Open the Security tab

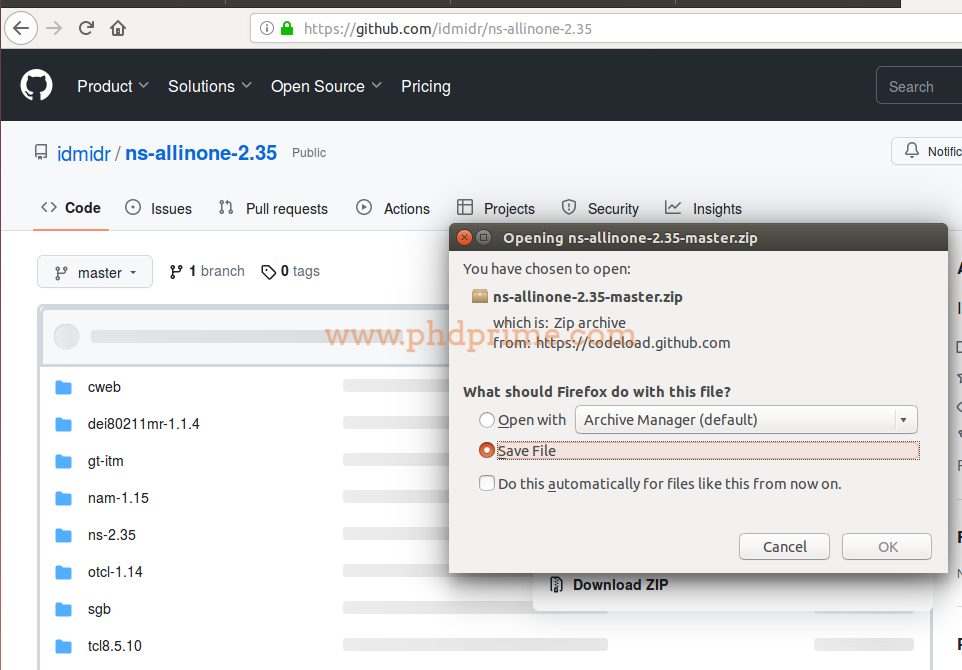[x=600, y=209]
